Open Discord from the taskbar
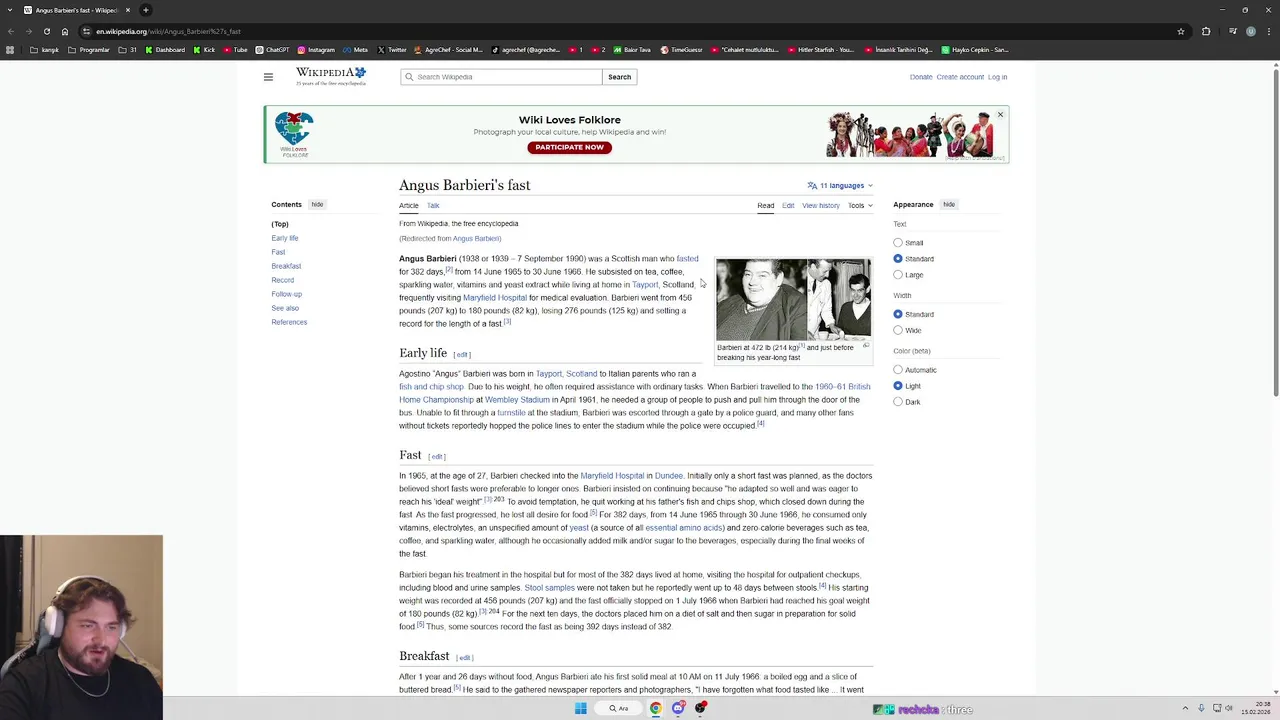The image size is (1280, 720). click(678, 708)
